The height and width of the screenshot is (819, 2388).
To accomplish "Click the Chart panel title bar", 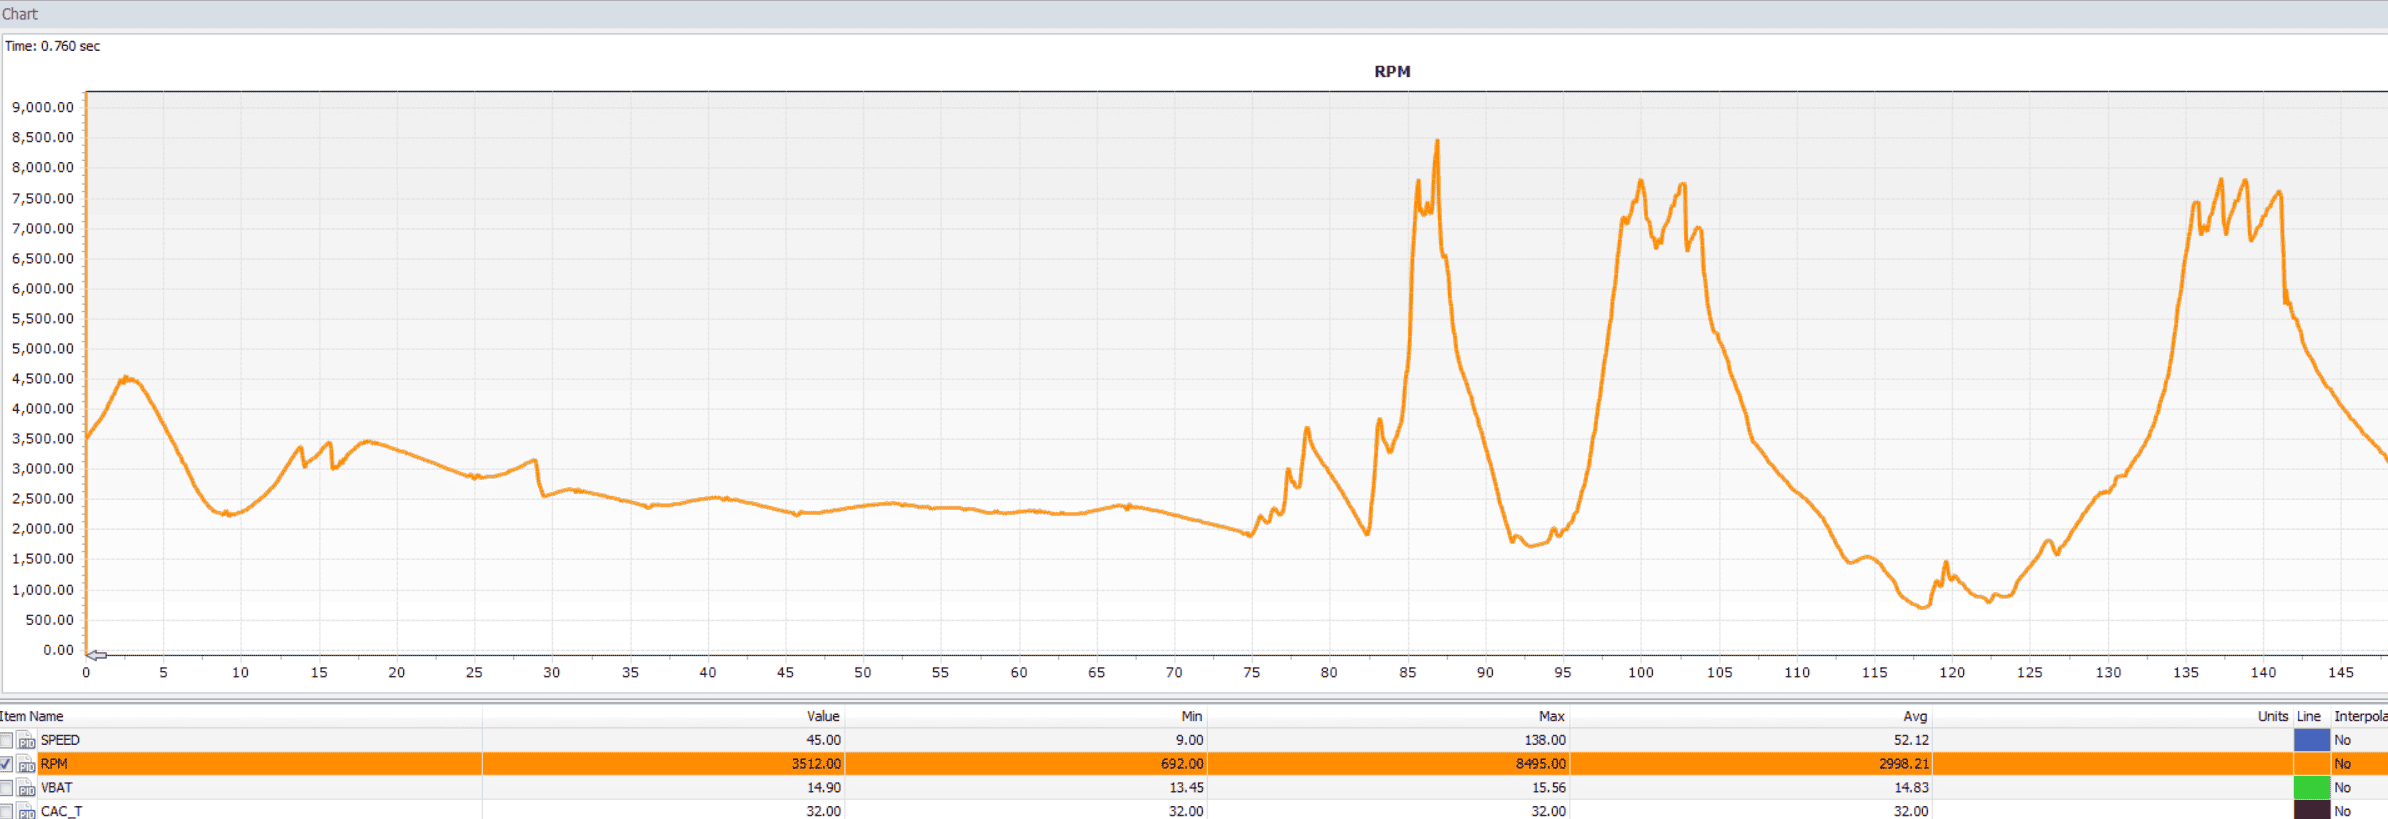I will pyautogui.click(x=1194, y=14).
